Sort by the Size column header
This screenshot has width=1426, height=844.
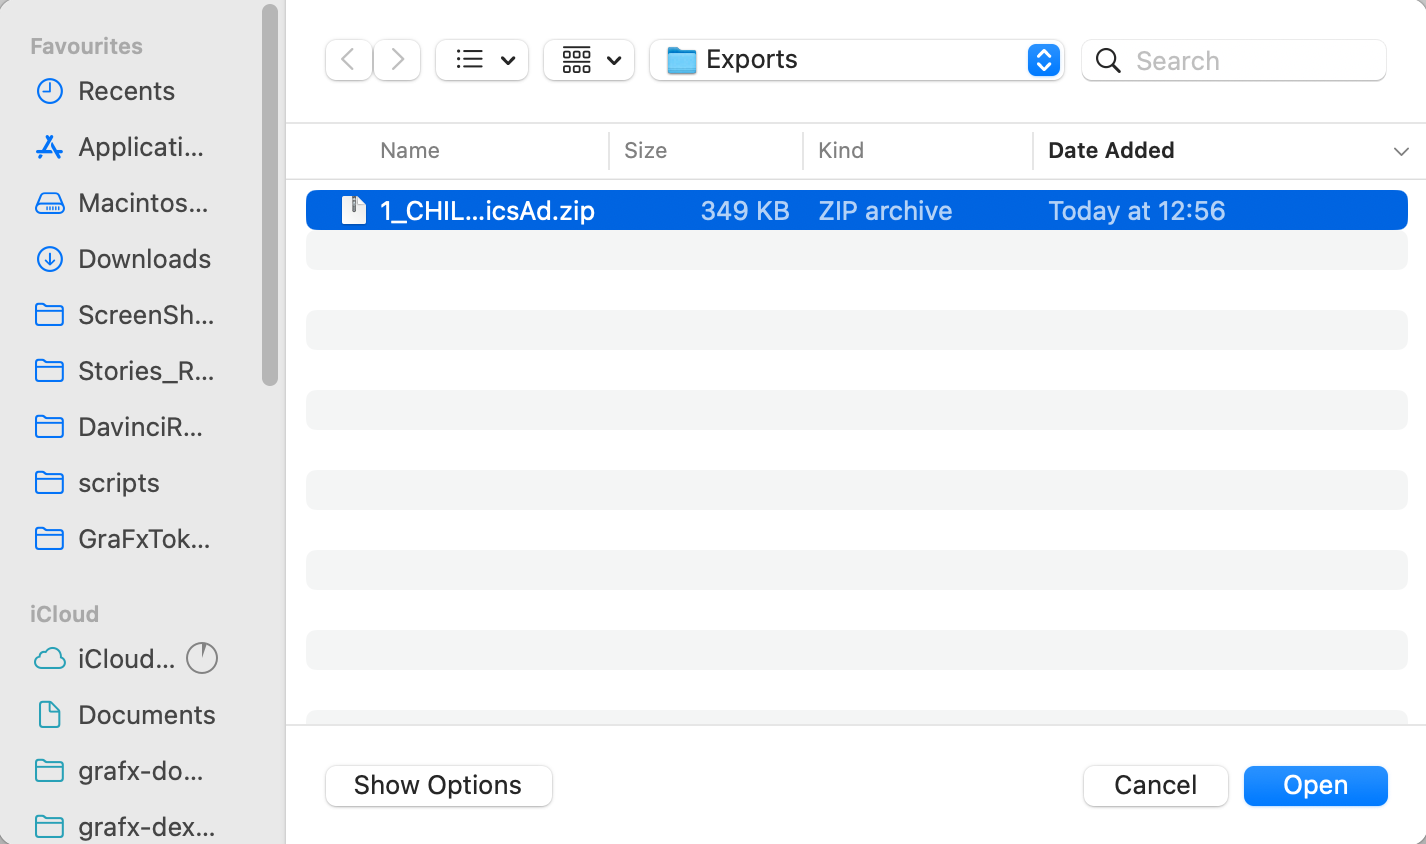pyautogui.click(x=646, y=150)
